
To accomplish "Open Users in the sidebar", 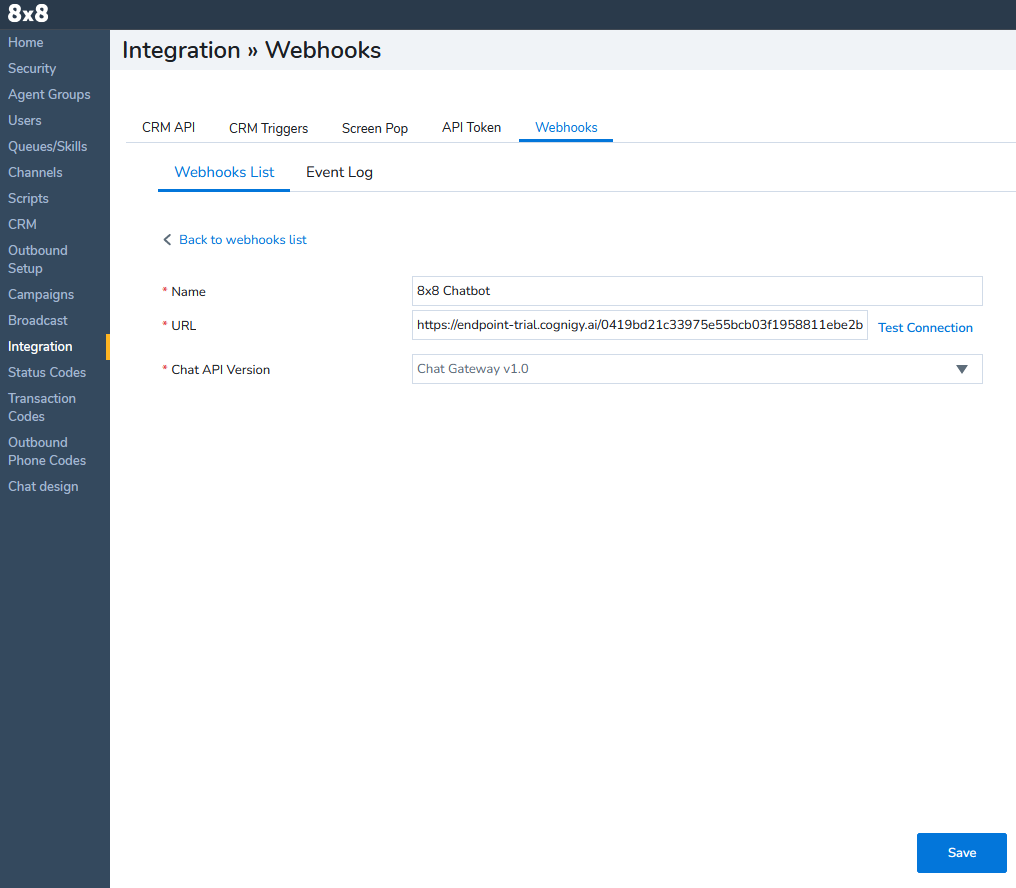I will (25, 120).
